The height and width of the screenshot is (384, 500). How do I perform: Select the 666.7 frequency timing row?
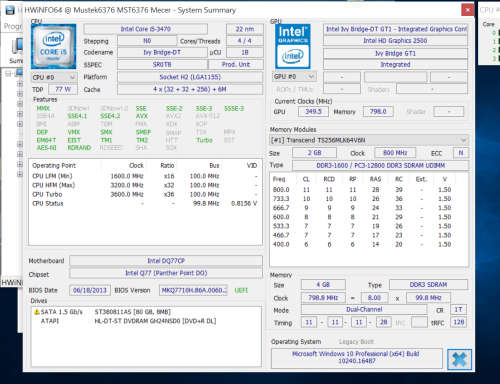pyautogui.click(x=362, y=208)
